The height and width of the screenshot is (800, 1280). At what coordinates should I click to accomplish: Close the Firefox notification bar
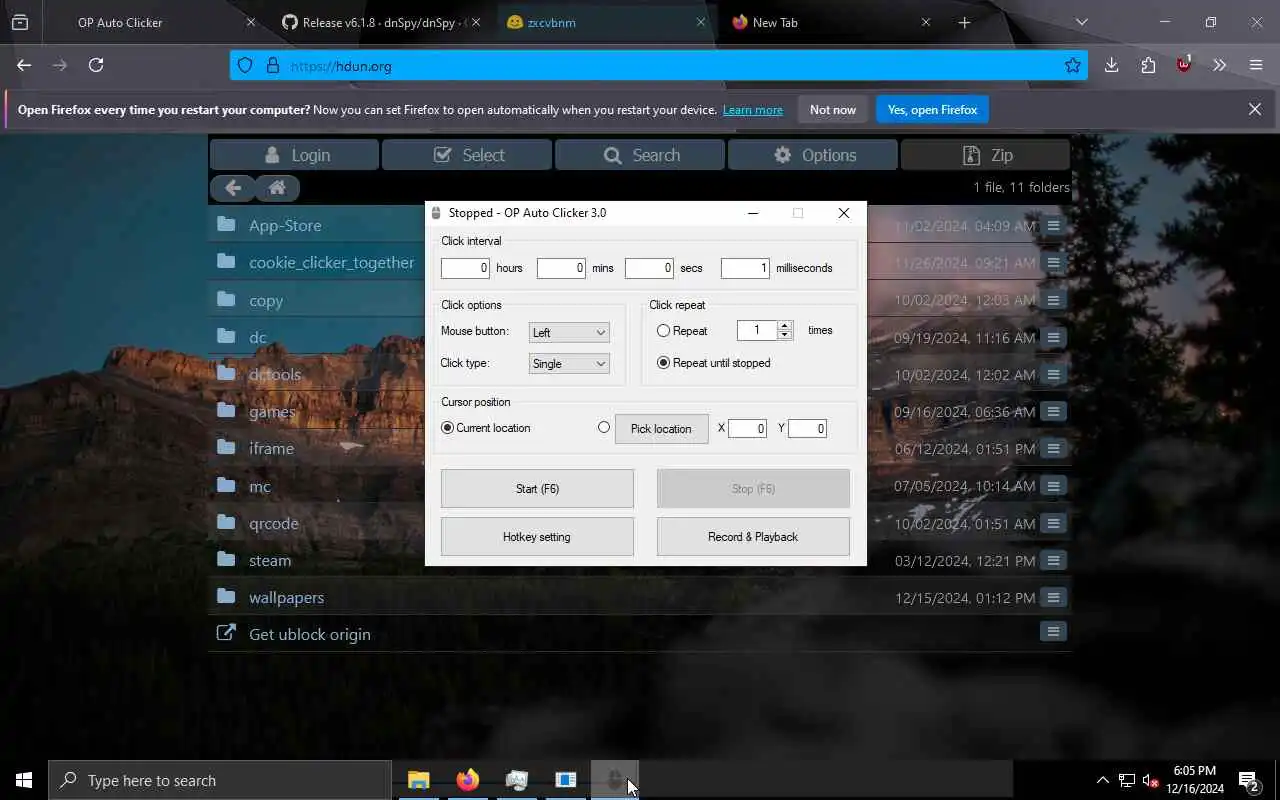pos(1255,109)
